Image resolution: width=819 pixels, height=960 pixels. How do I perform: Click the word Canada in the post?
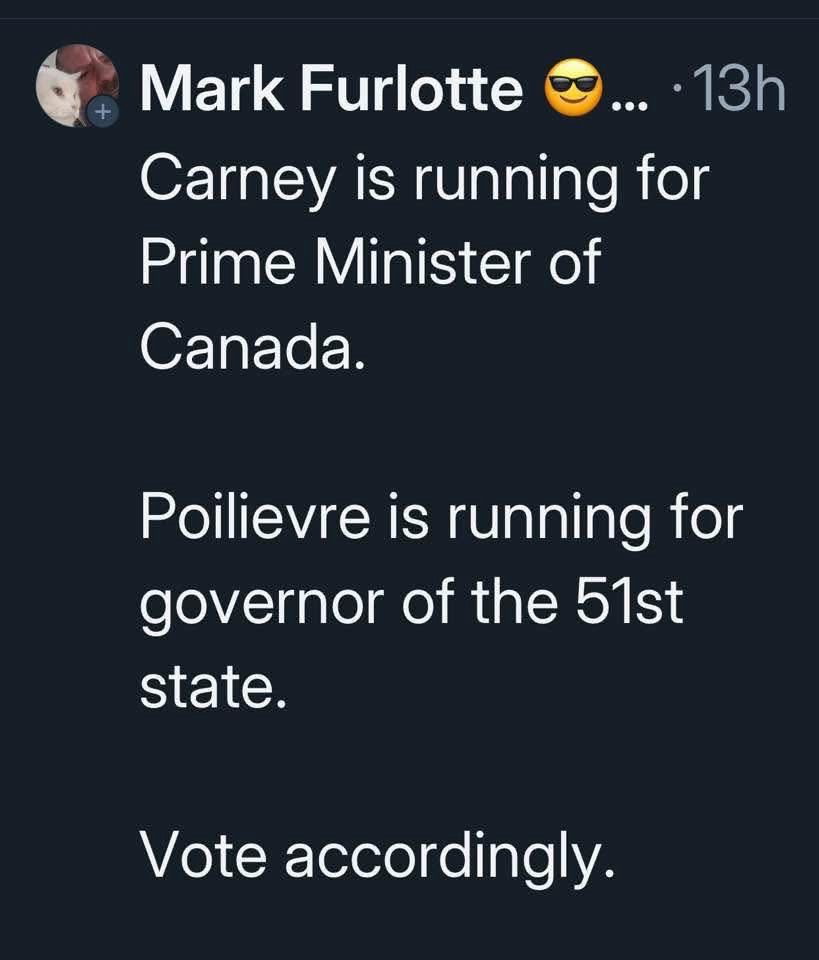[247, 347]
